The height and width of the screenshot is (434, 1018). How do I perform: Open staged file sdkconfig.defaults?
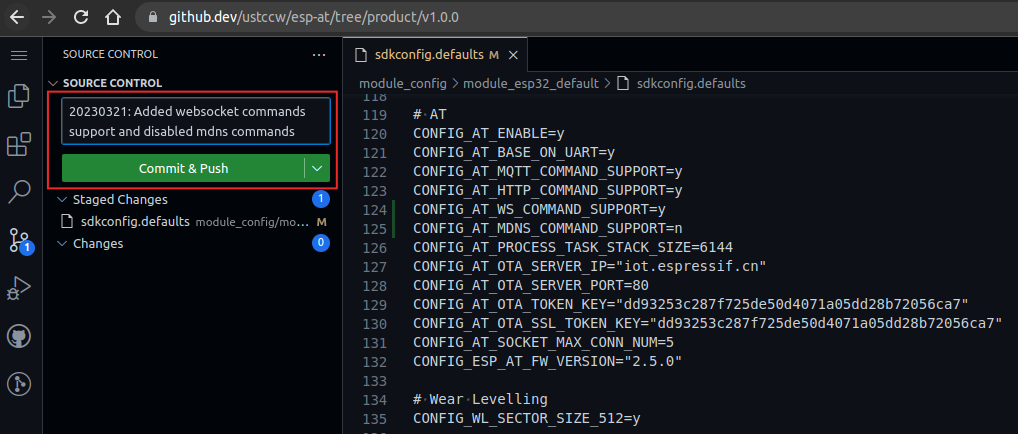135,221
